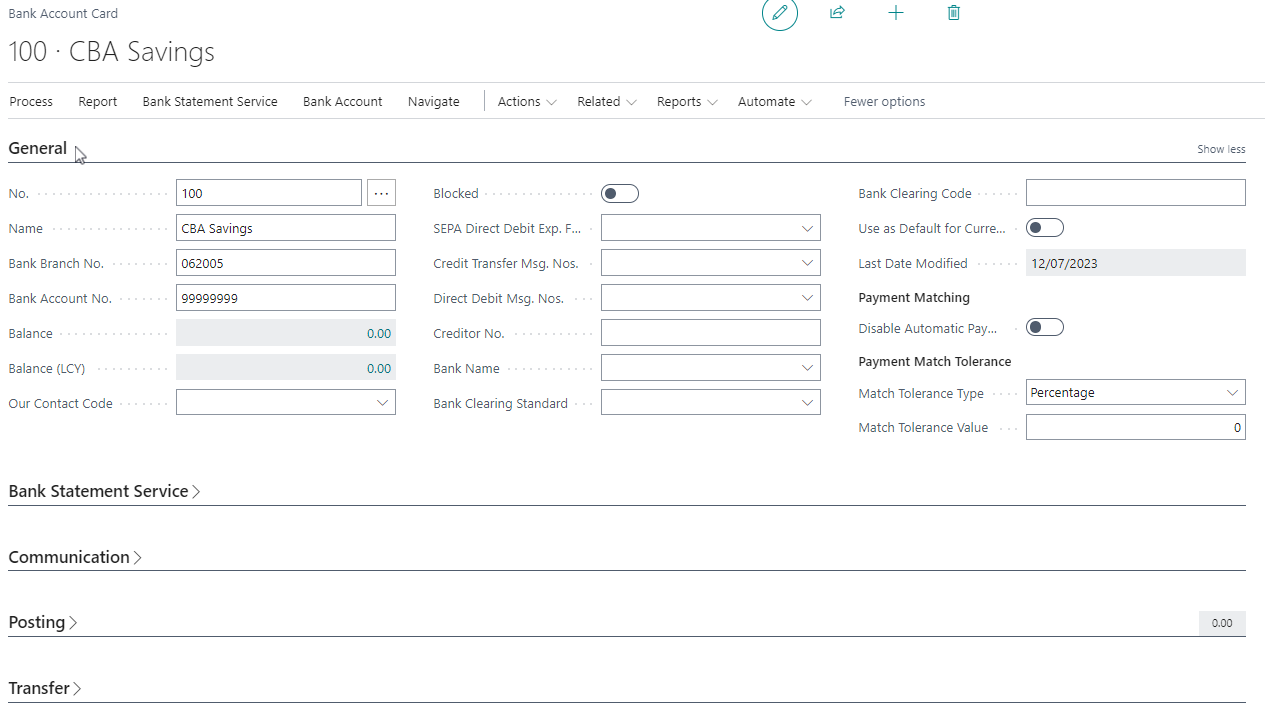This screenshot has width=1265, height=725.
Task: Click Fewer options
Action: (x=884, y=102)
